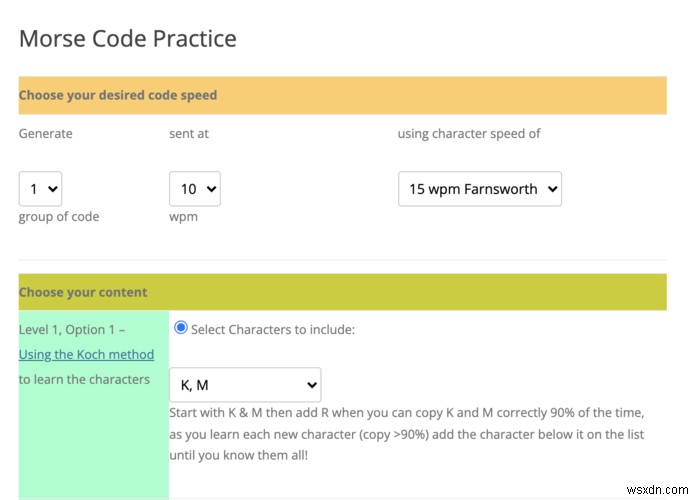Open the sent-at wpm dropdown showing 10

195,188
